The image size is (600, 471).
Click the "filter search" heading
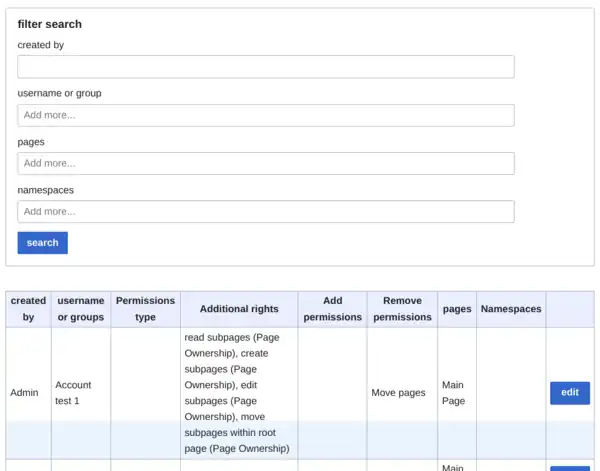tap(50, 24)
